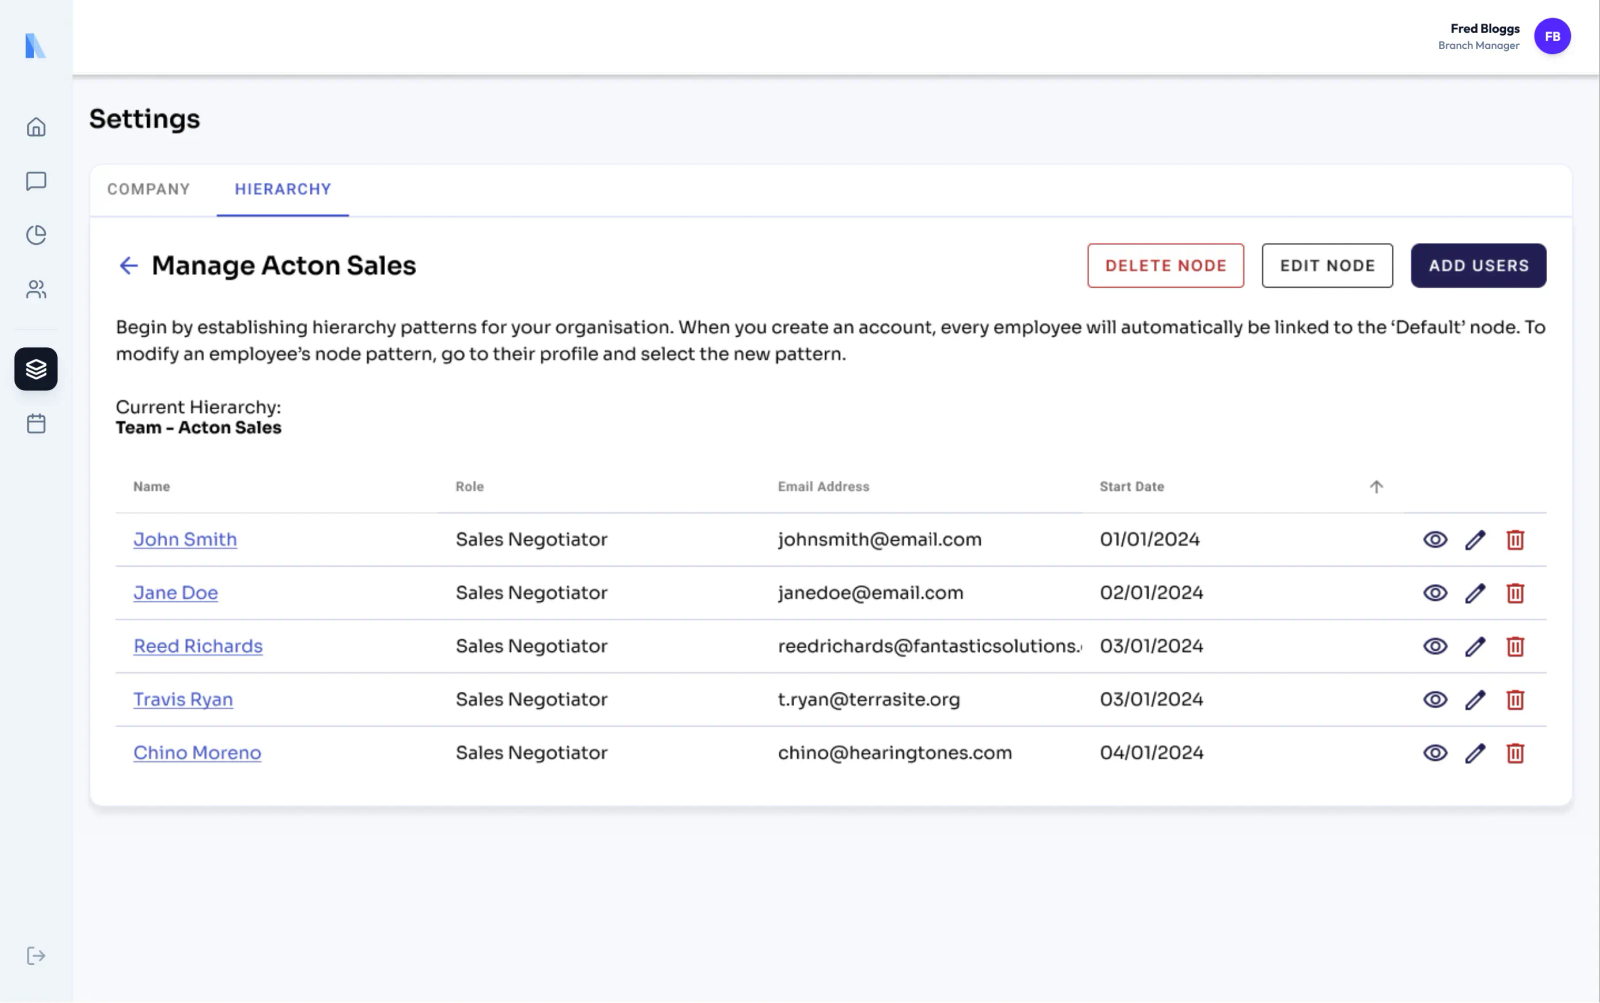Image resolution: width=1600 pixels, height=1003 pixels.
Task: Delete Travis Ryan with trash icon
Action: [x=1515, y=700]
